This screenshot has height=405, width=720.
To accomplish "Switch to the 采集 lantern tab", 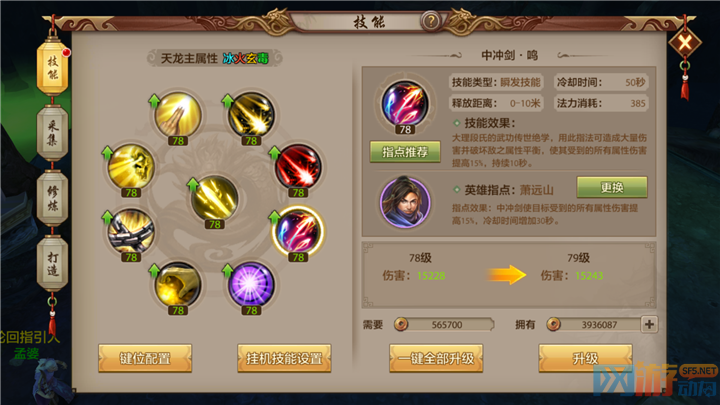I will click(52, 133).
